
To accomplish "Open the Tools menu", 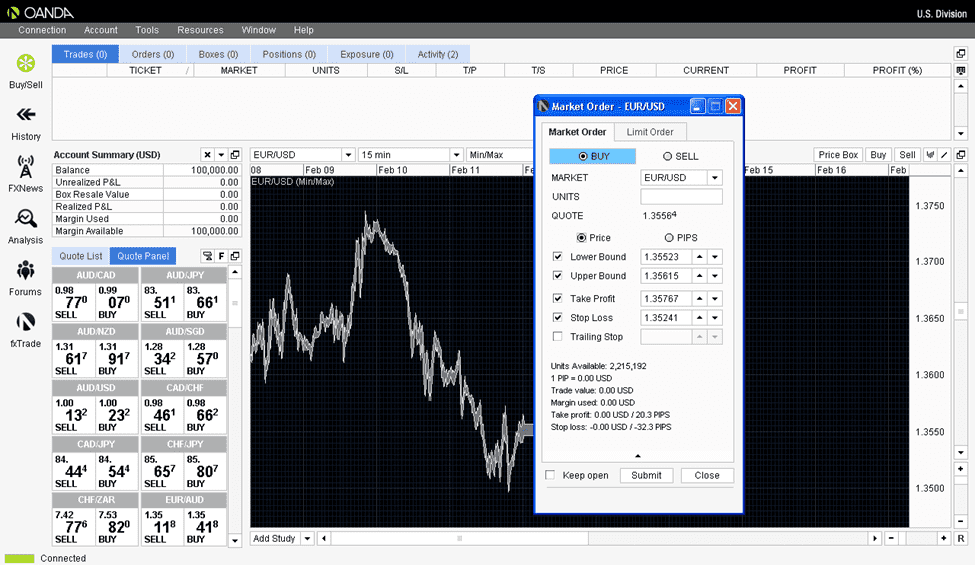I will (x=147, y=30).
